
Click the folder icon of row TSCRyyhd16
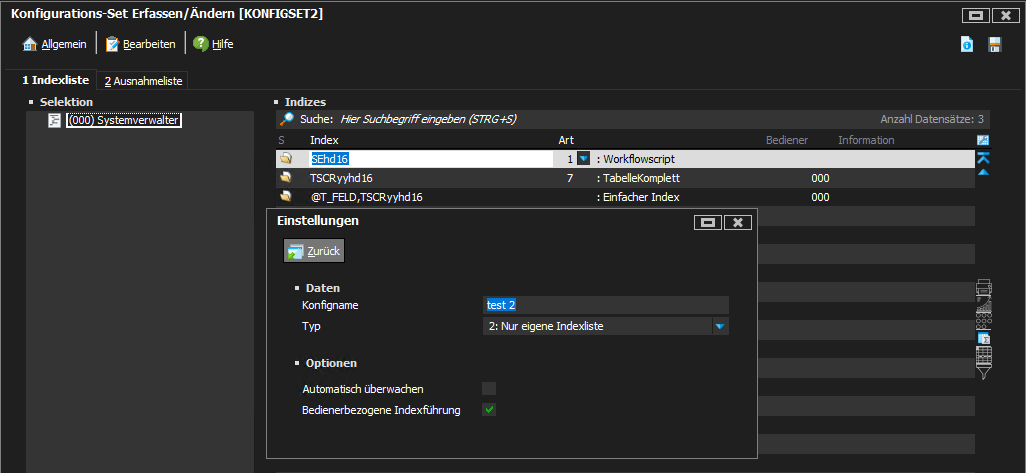[x=285, y=177]
